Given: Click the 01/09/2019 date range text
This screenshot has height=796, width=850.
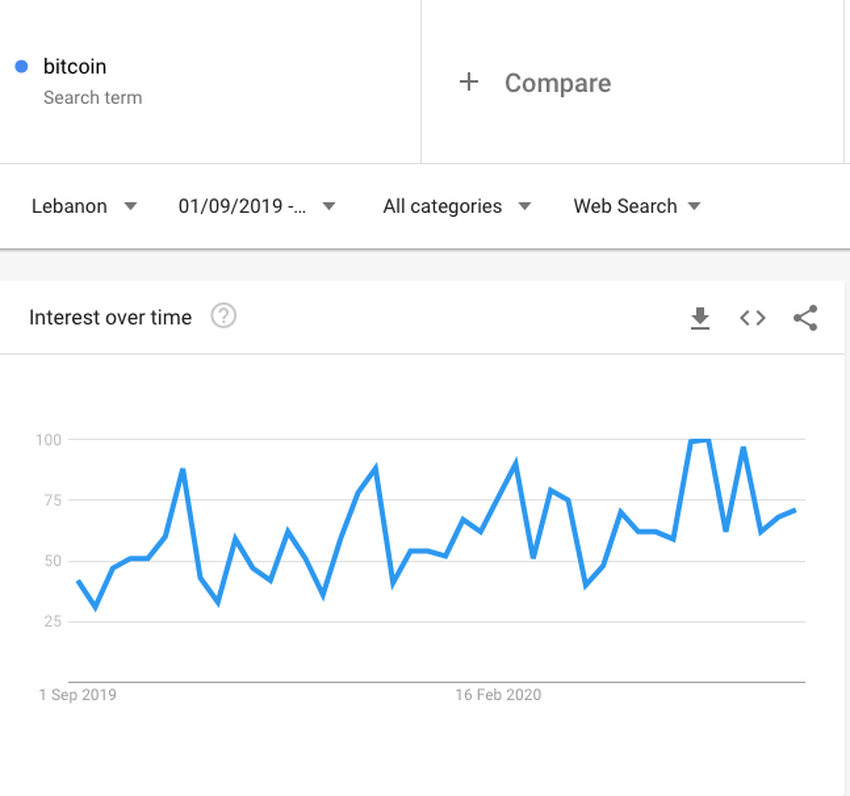Looking at the screenshot, I should [242, 207].
